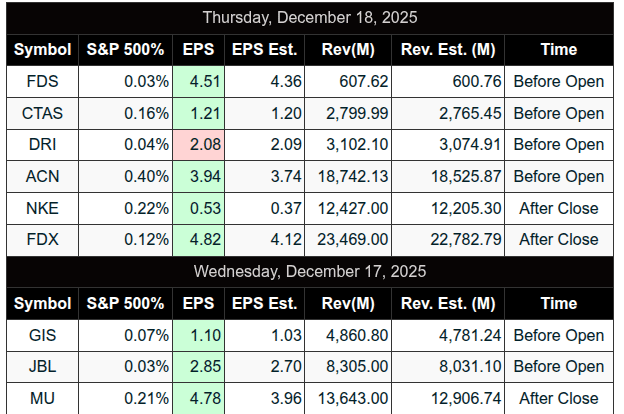
Task: Click the Time header in Wednesday table
Action: coord(558,303)
